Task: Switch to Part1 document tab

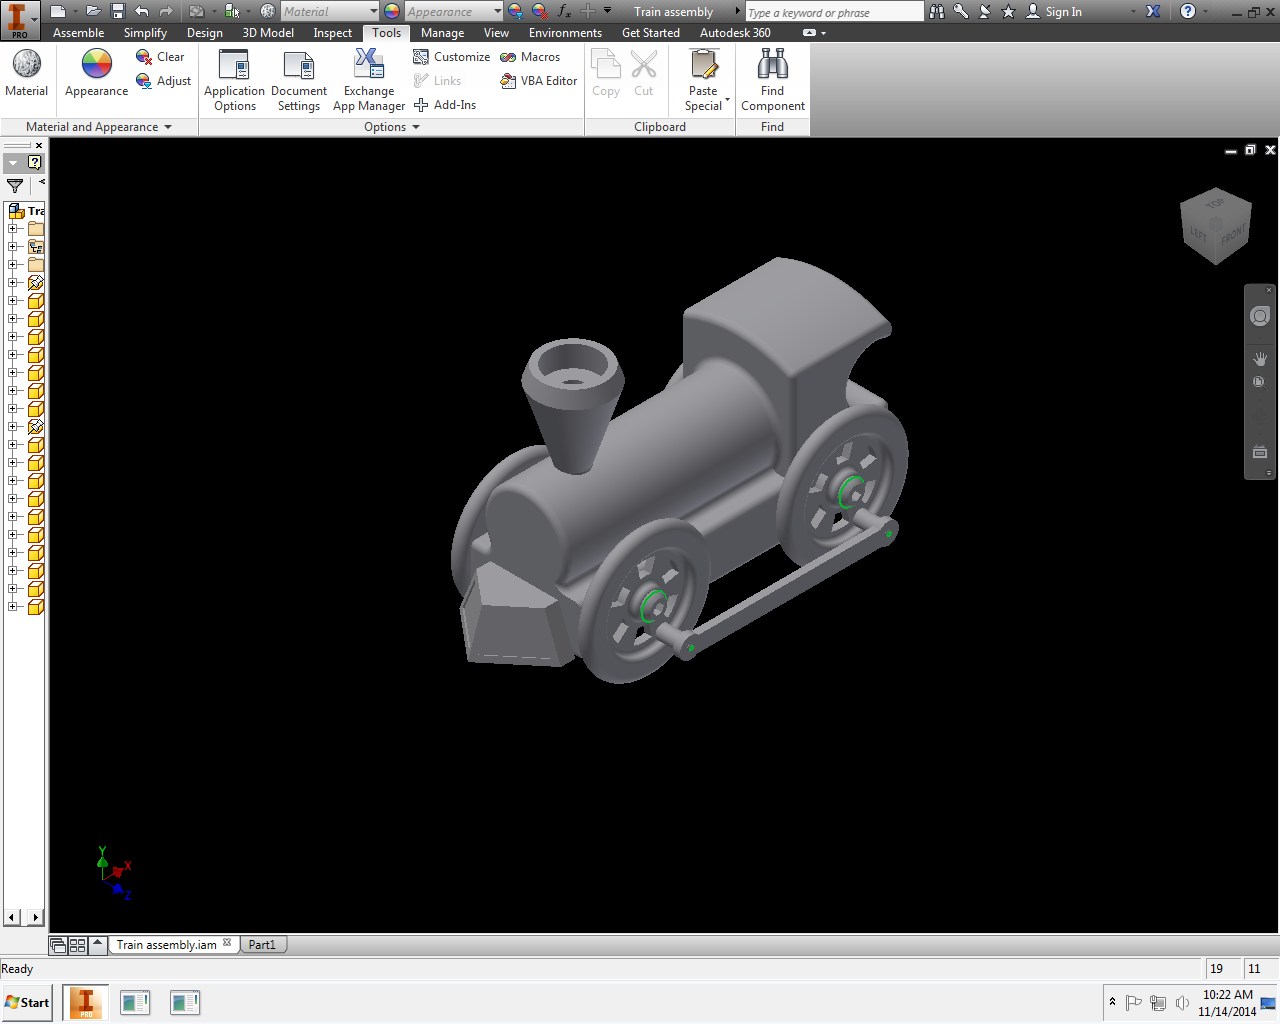Action: tap(262, 945)
